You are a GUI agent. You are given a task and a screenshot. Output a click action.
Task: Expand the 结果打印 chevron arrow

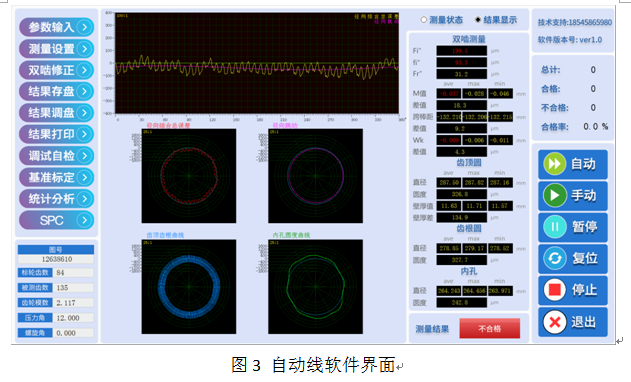pyautogui.click(x=84, y=134)
